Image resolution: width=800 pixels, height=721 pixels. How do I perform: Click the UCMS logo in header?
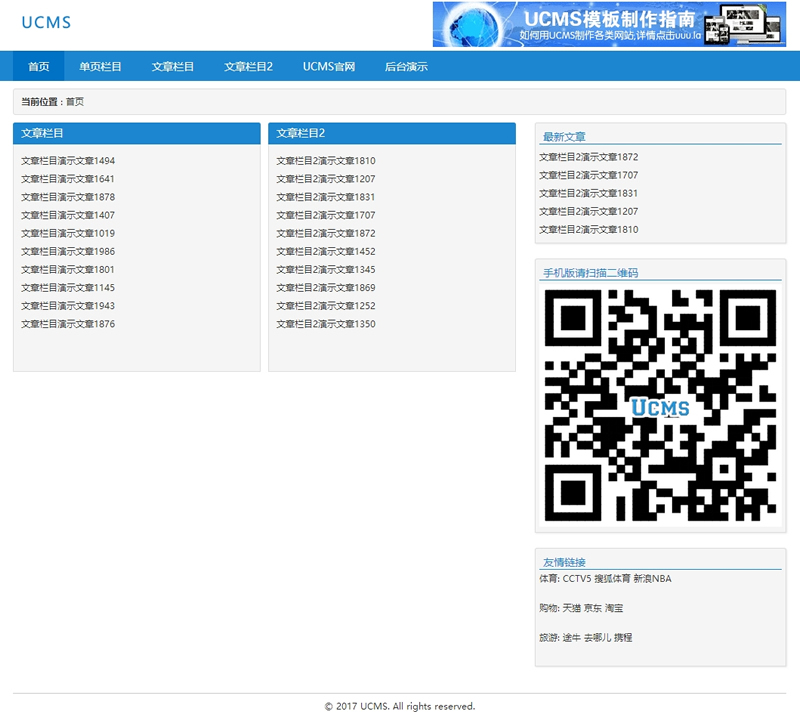tap(46, 22)
